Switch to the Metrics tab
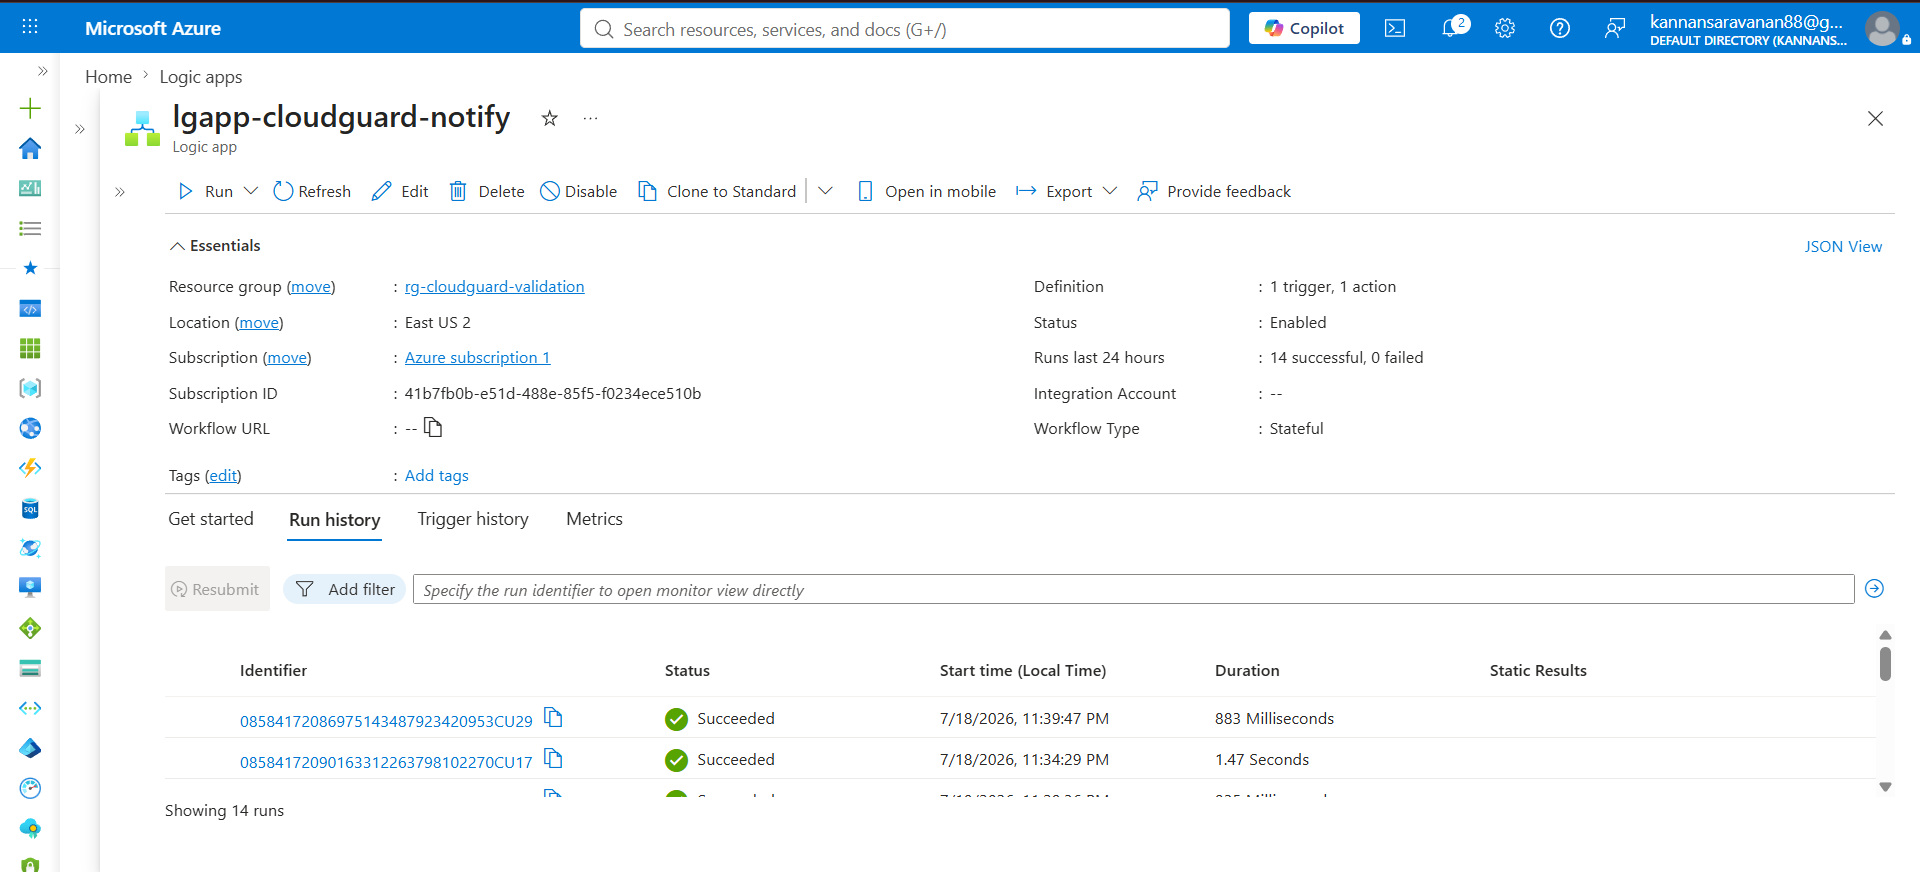Viewport: 1920px width, 872px height. tap(594, 519)
